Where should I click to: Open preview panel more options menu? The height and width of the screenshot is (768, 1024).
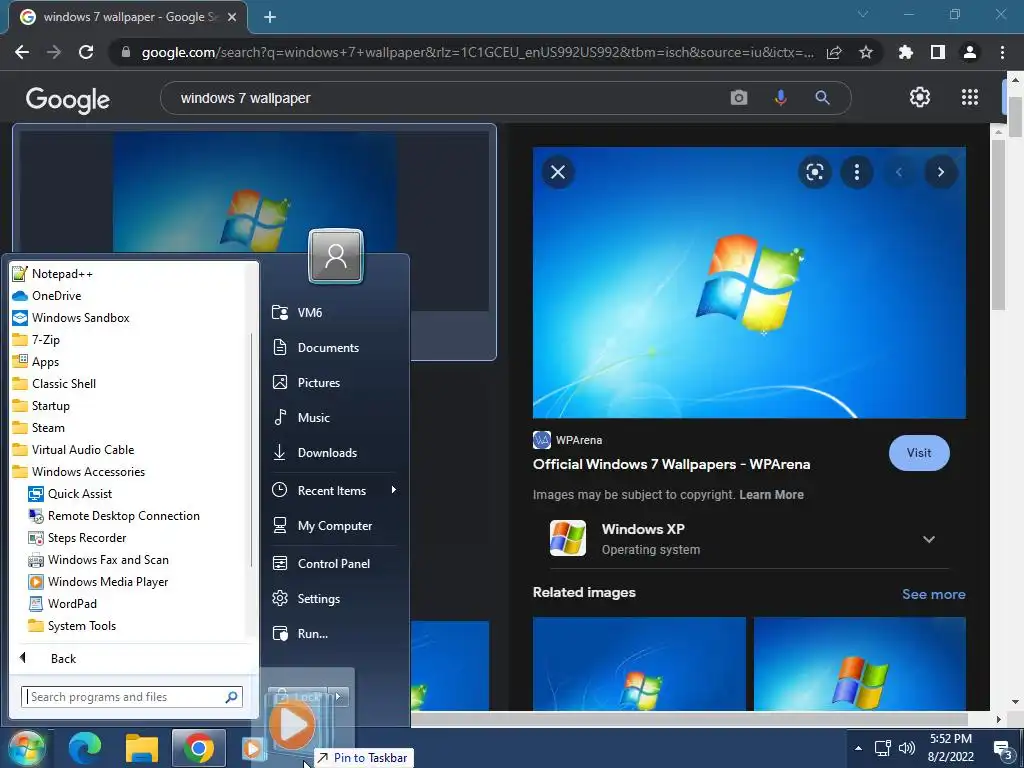857,172
